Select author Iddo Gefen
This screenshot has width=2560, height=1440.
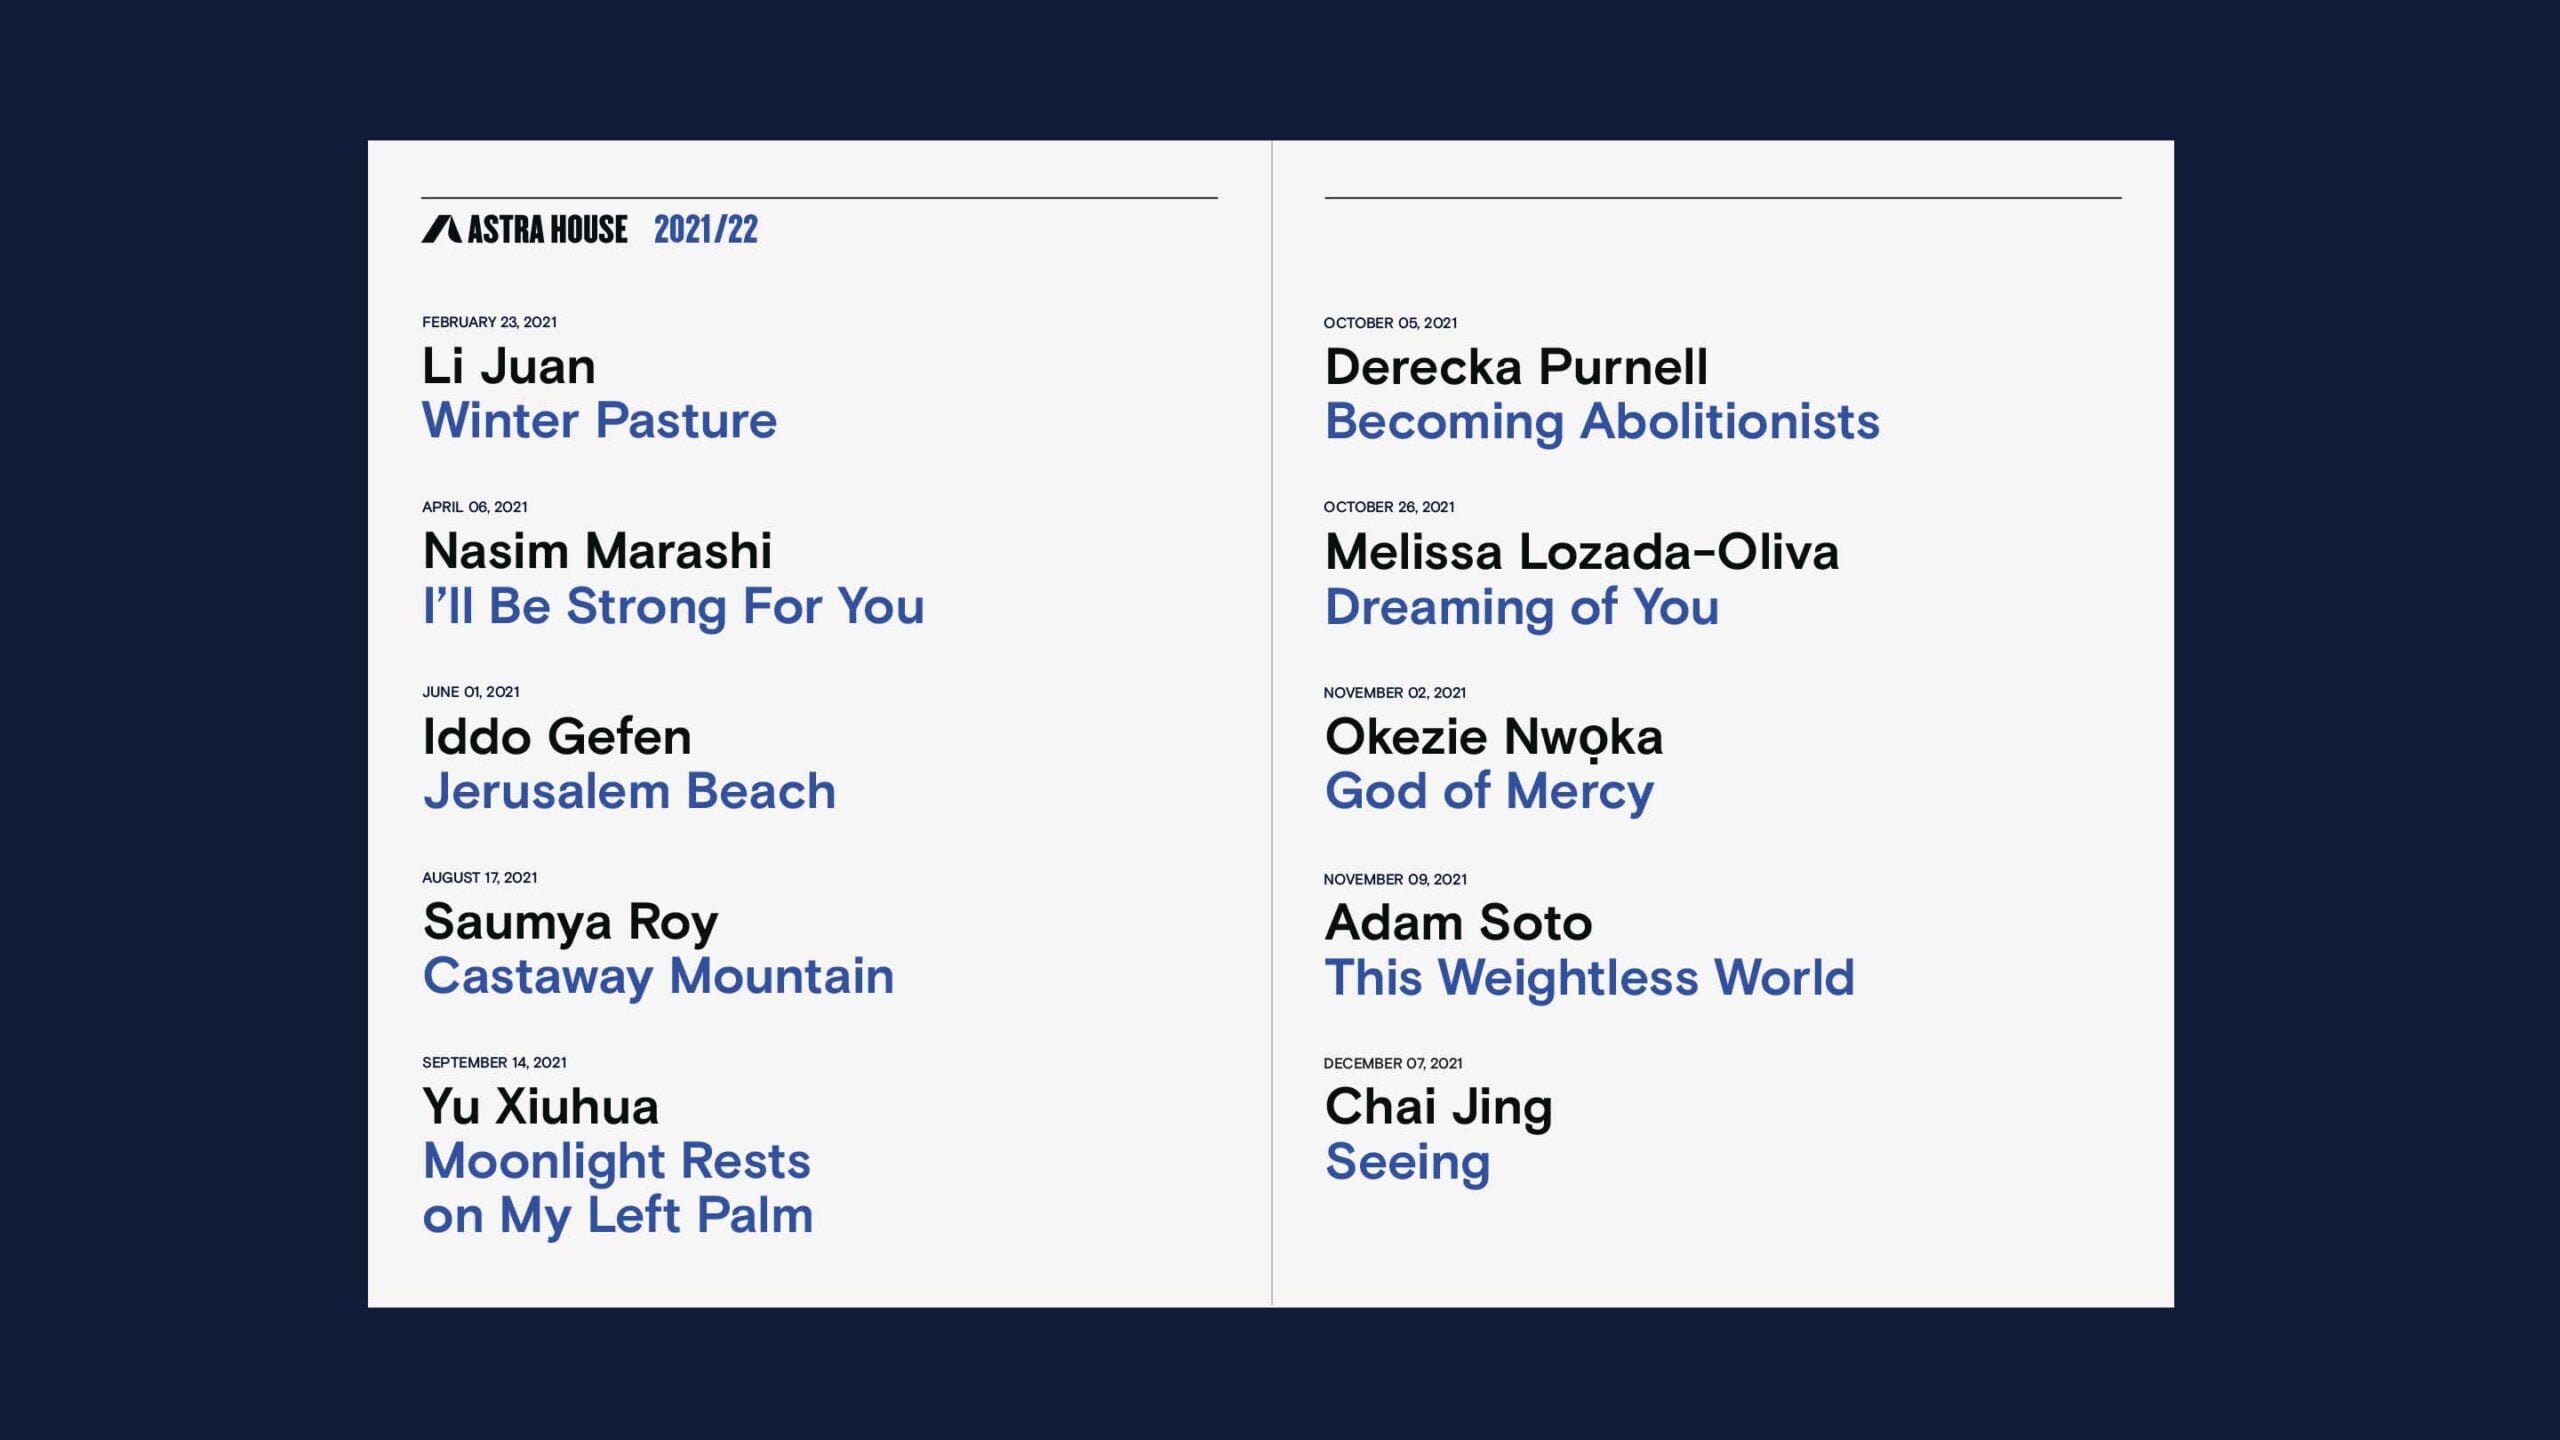(x=557, y=737)
